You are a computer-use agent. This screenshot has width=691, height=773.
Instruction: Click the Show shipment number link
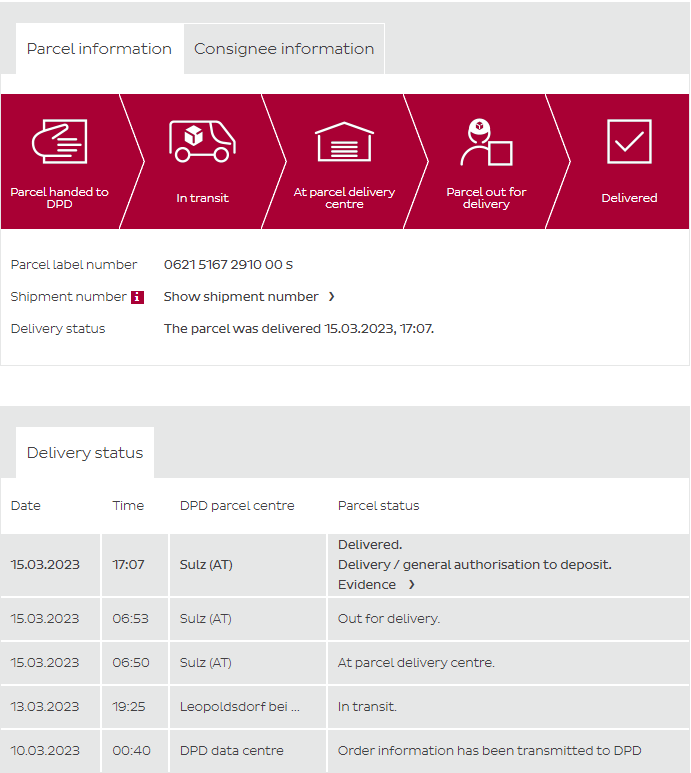(241, 297)
